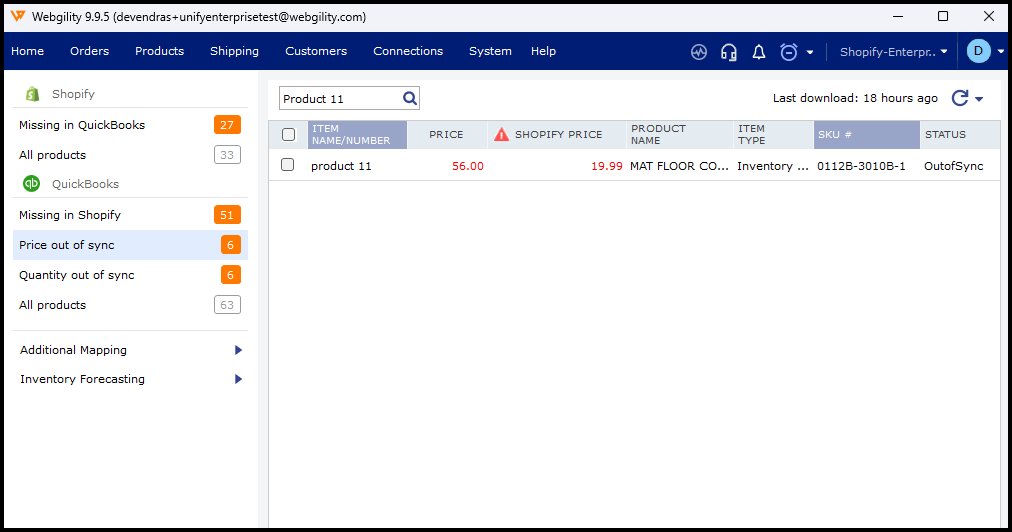Select Missing in QuickBooks list
This screenshot has height=532, width=1012.
[82, 125]
